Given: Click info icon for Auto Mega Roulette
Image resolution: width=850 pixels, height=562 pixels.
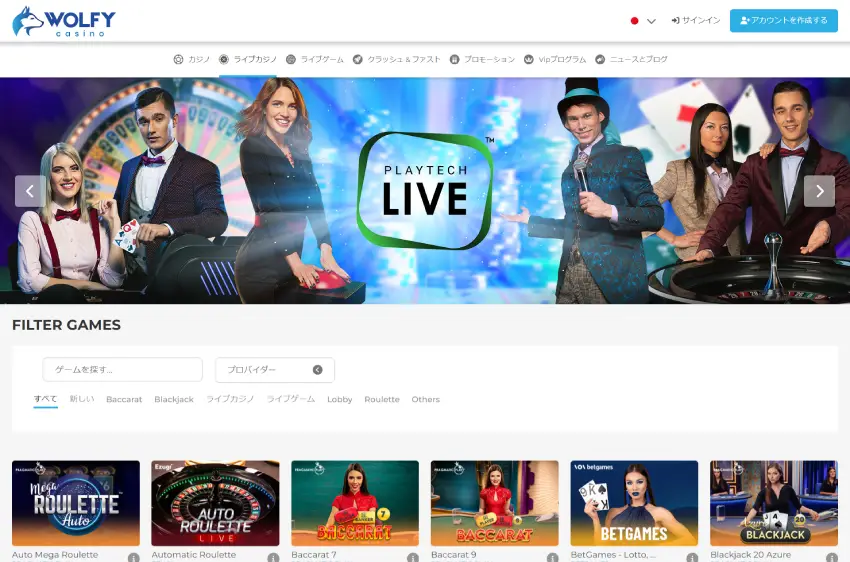Looking at the screenshot, I should pos(133,558).
